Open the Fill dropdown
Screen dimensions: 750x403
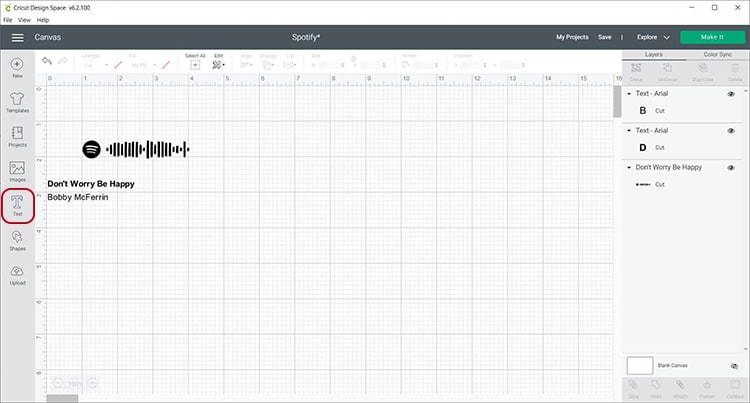[143, 65]
